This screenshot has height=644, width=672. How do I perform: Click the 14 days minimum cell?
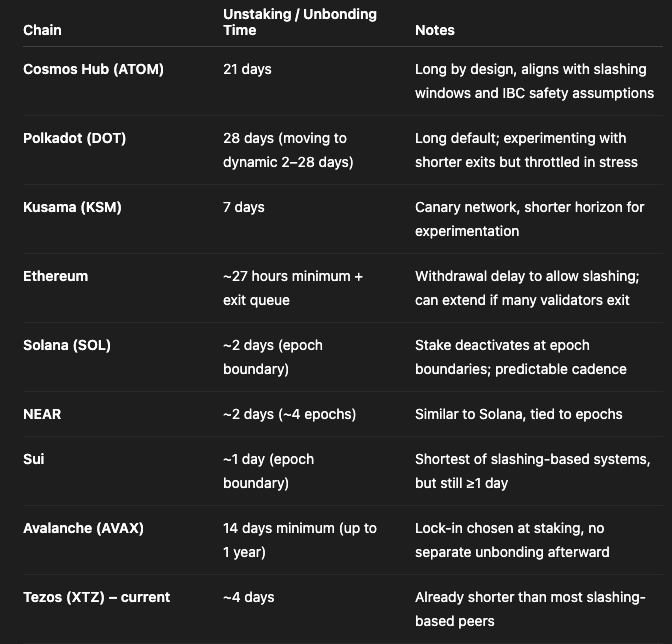coord(299,540)
